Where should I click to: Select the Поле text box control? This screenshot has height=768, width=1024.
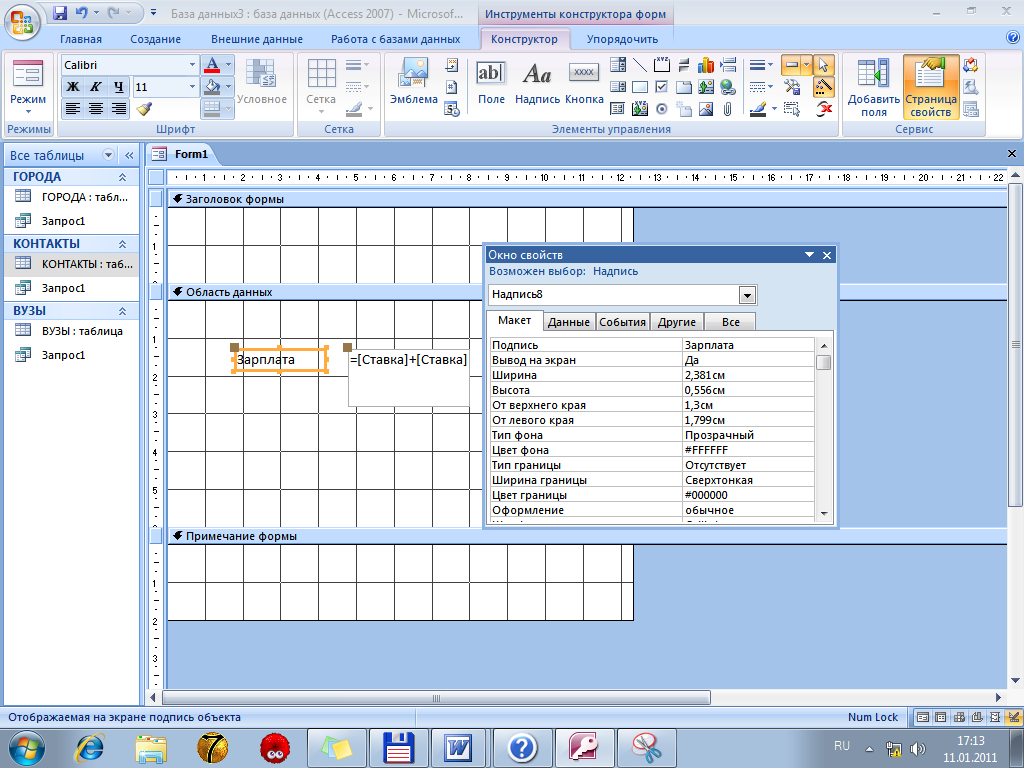coord(491,82)
